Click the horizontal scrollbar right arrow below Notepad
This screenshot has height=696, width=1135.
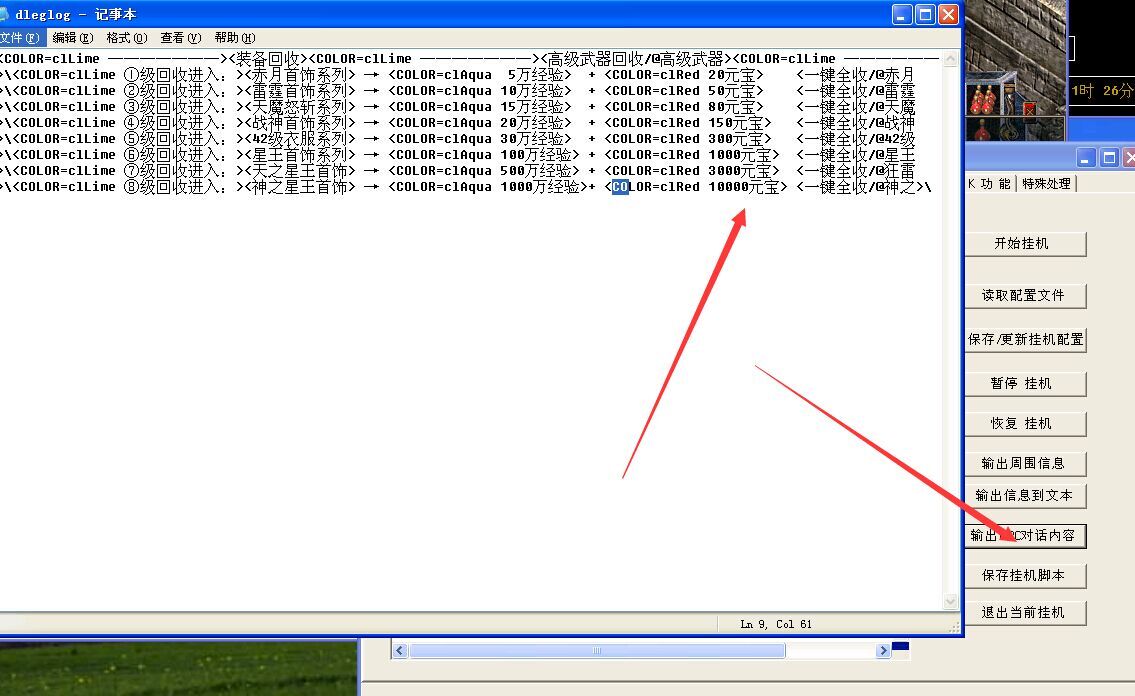(883, 650)
